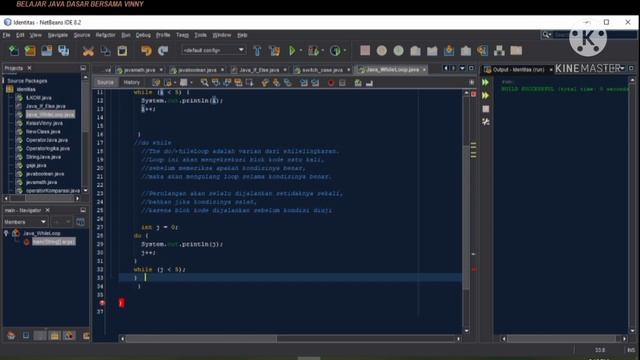Close the Navigator panel tab
640x360 pixels.
[x=47, y=210]
